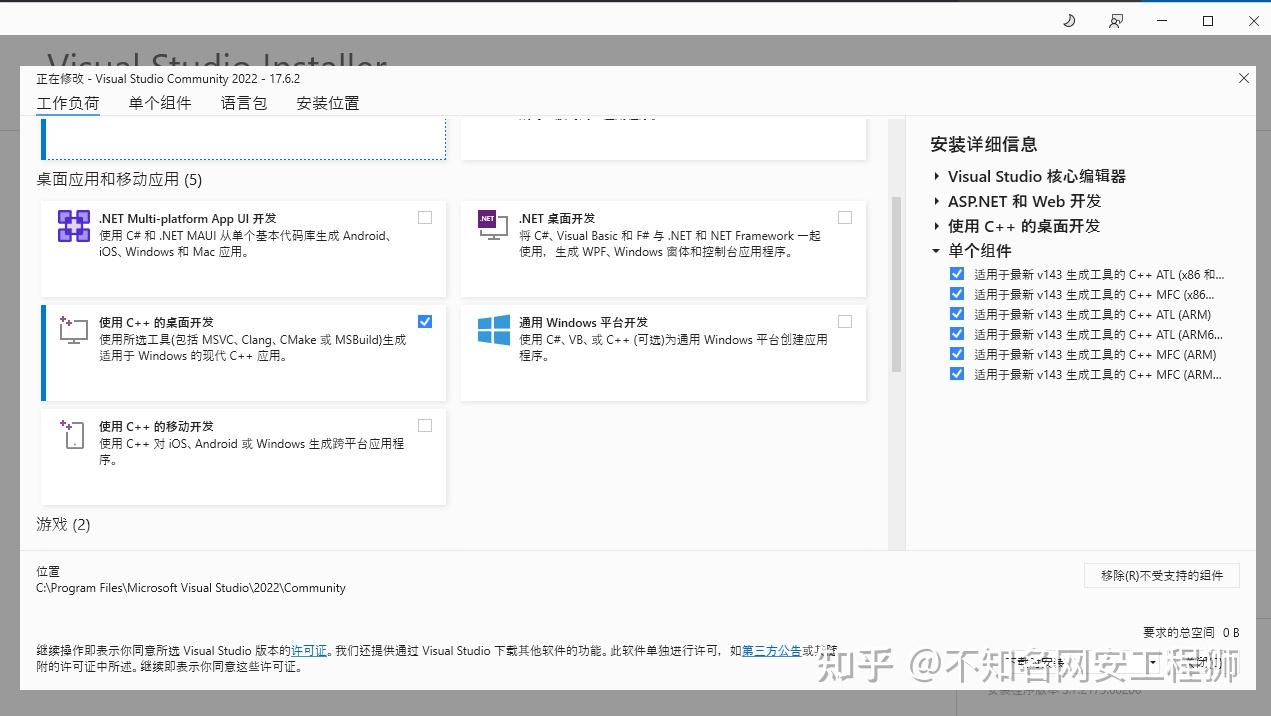Uncheck the 使用 C++ 的桌面开发 workload checkbox

[x=425, y=321]
